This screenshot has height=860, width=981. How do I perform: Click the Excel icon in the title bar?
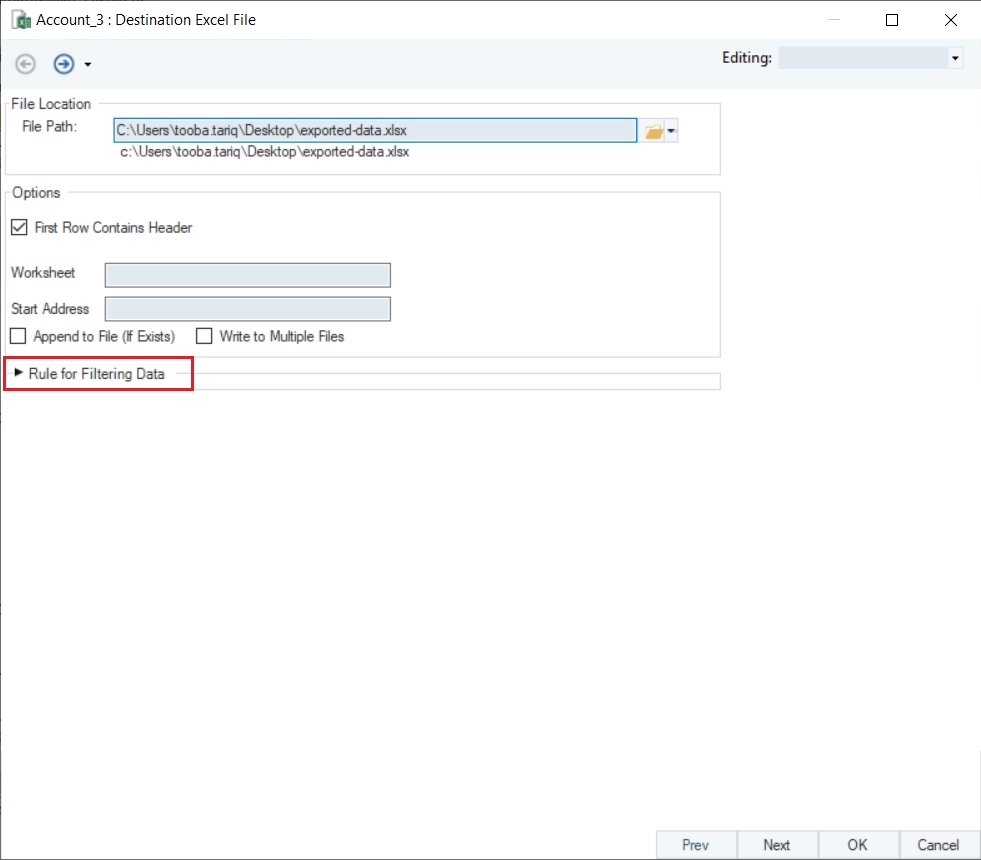click(20, 19)
